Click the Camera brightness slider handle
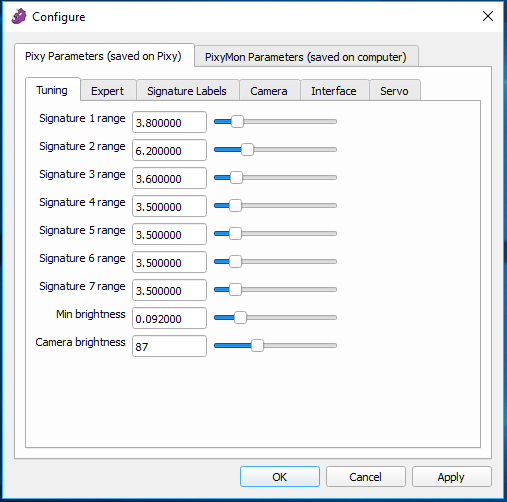 (257, 346)
